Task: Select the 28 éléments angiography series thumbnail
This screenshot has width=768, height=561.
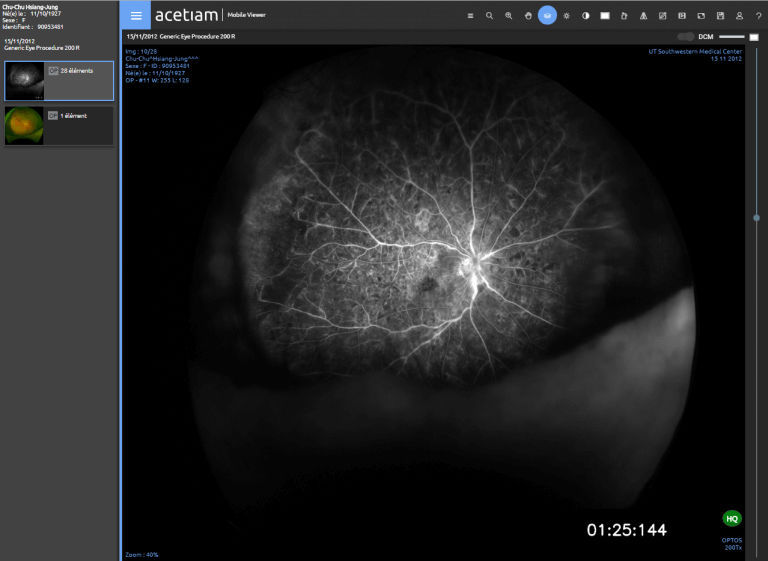Action: pyautogui.click(x=59, y=81)
